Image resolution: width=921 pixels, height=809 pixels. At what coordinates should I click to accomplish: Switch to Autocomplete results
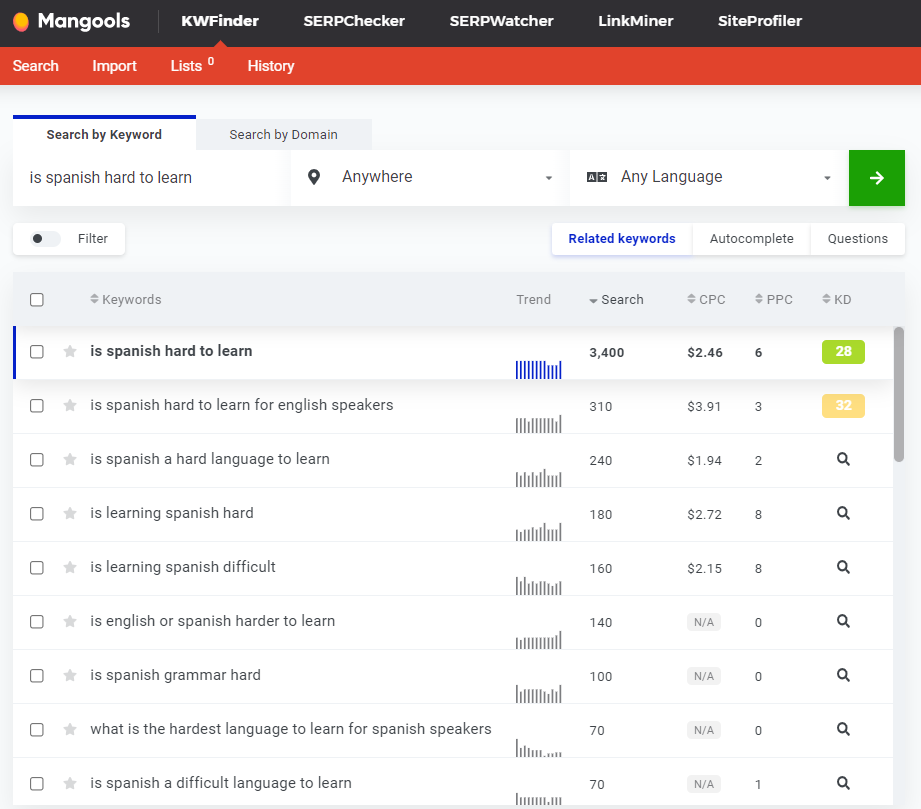(751, 239)
